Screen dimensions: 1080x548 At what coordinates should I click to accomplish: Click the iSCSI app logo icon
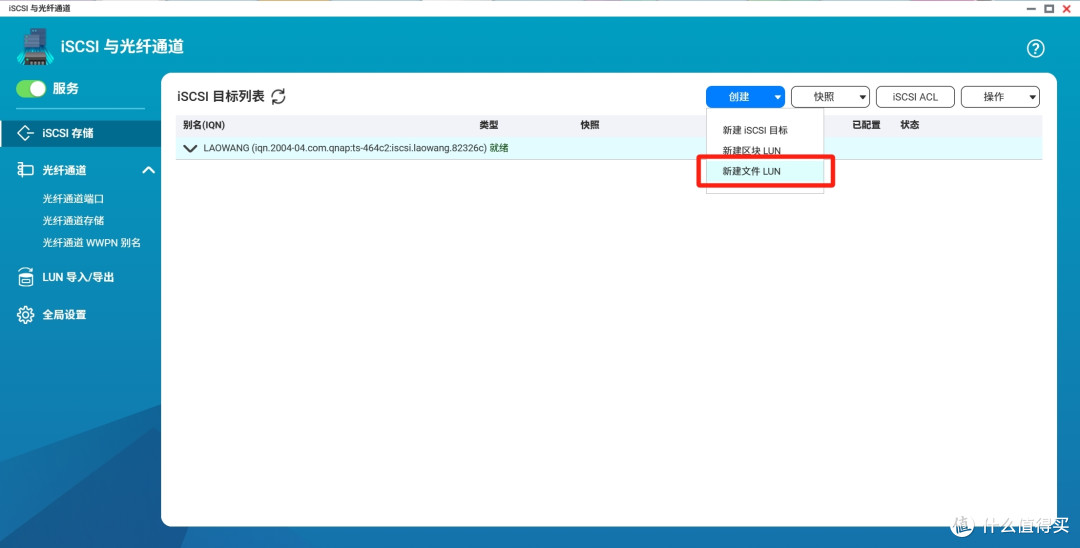click(35, 47)
